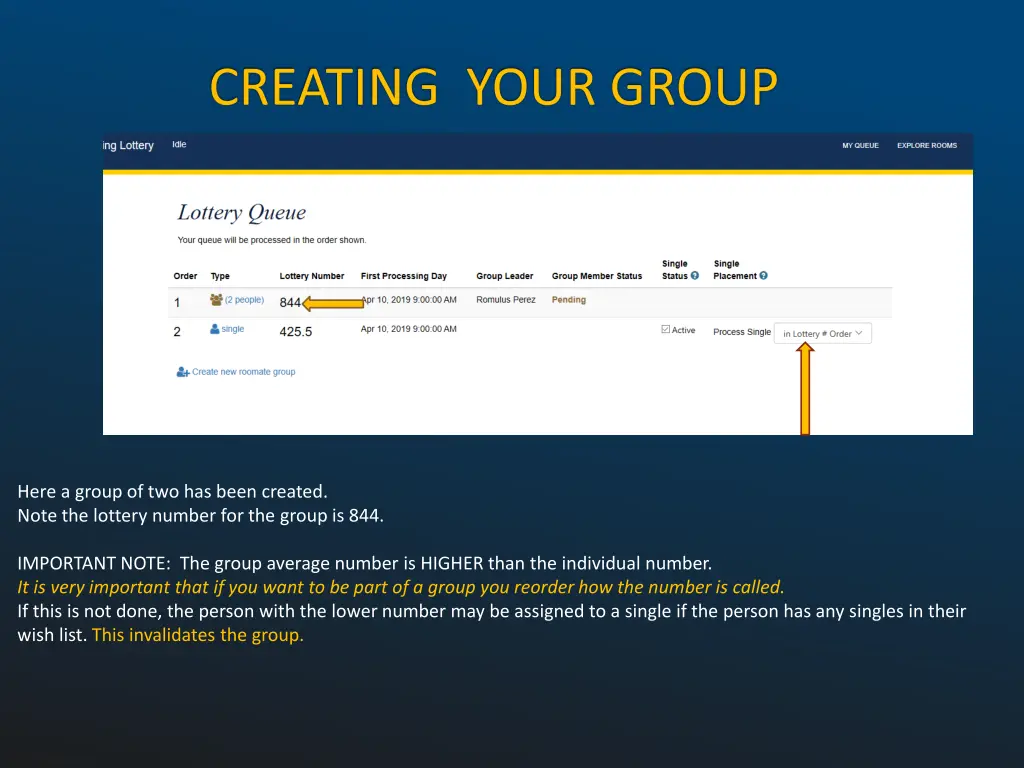Open the 'single' queue entry link

tap(232, 329)
